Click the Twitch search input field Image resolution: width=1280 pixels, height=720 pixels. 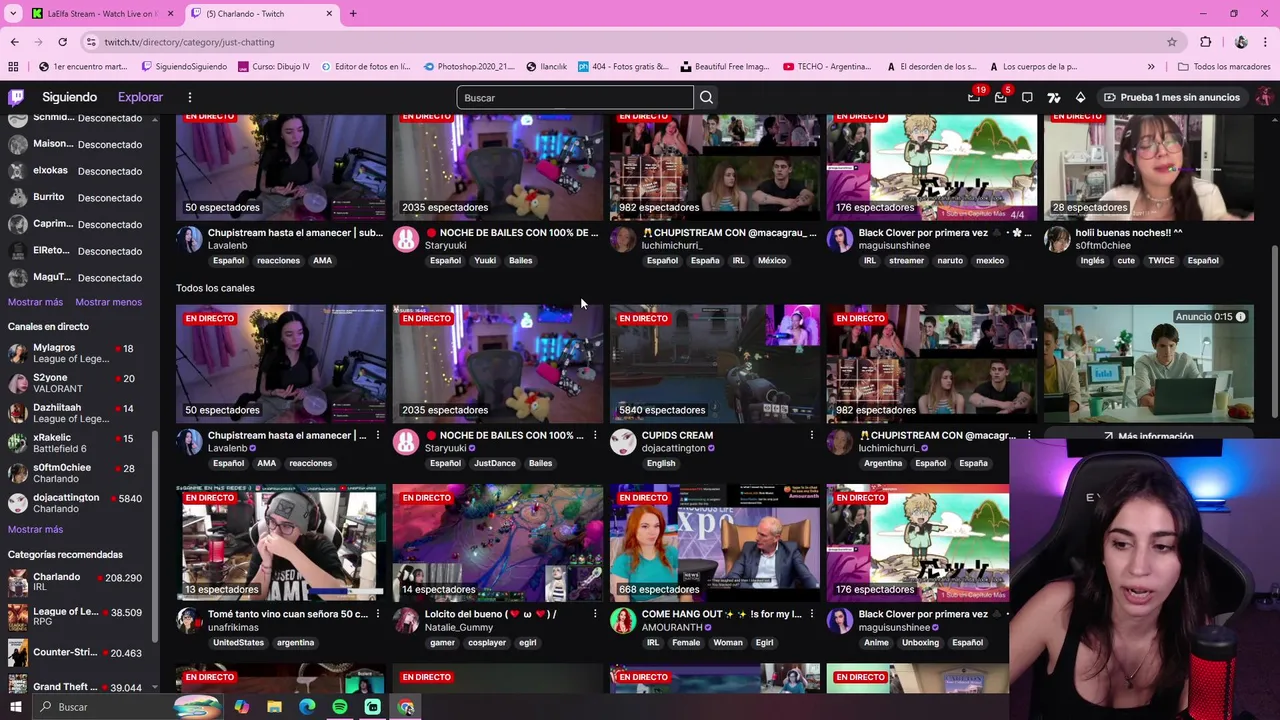click(x=575, y=97)
